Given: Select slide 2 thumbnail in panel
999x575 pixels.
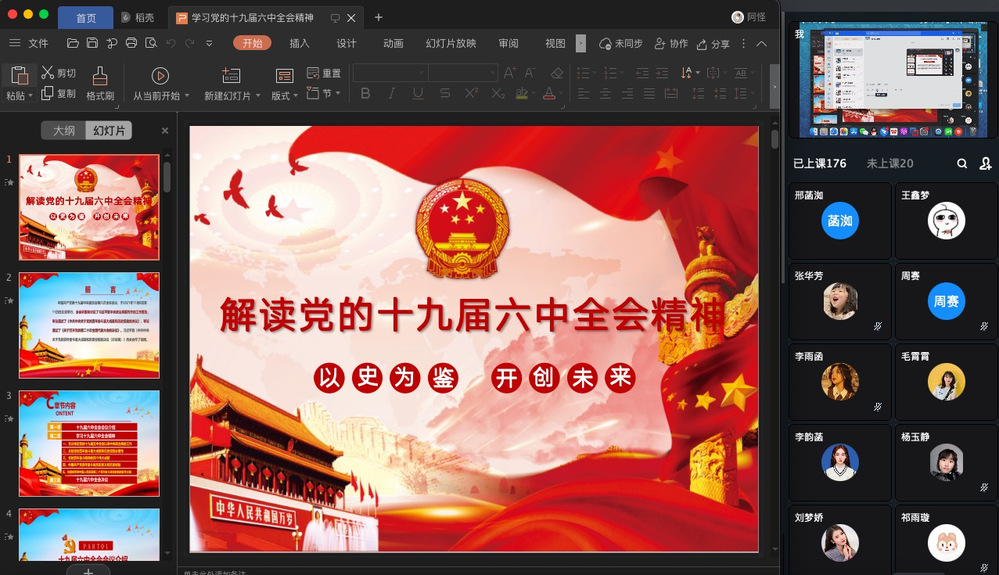Looking at the screenshot, I should (89, 325).
